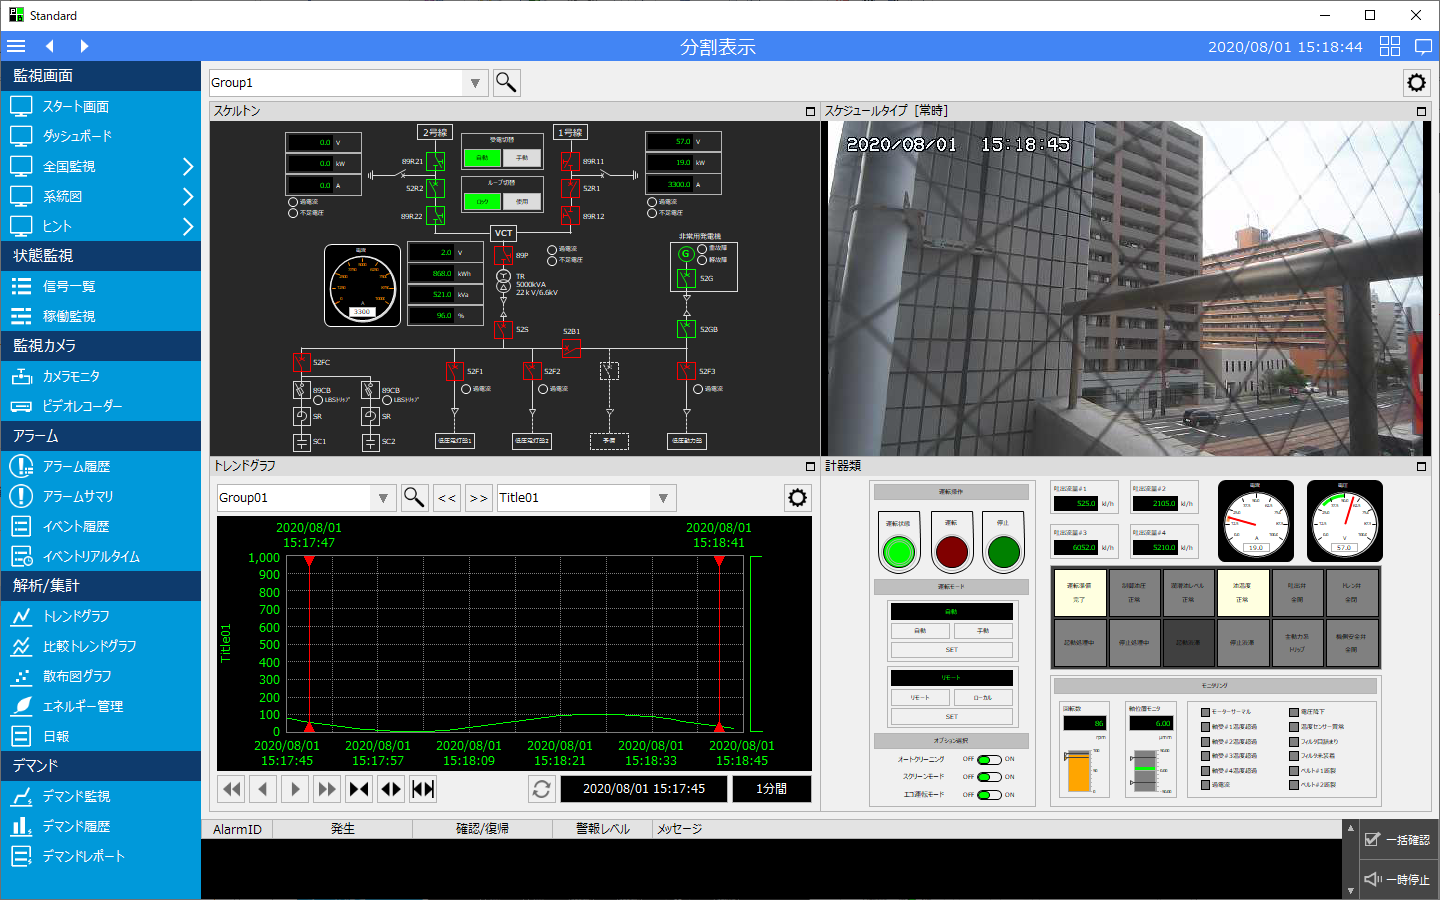Expand the 系統図 chevron

point(187,196)
